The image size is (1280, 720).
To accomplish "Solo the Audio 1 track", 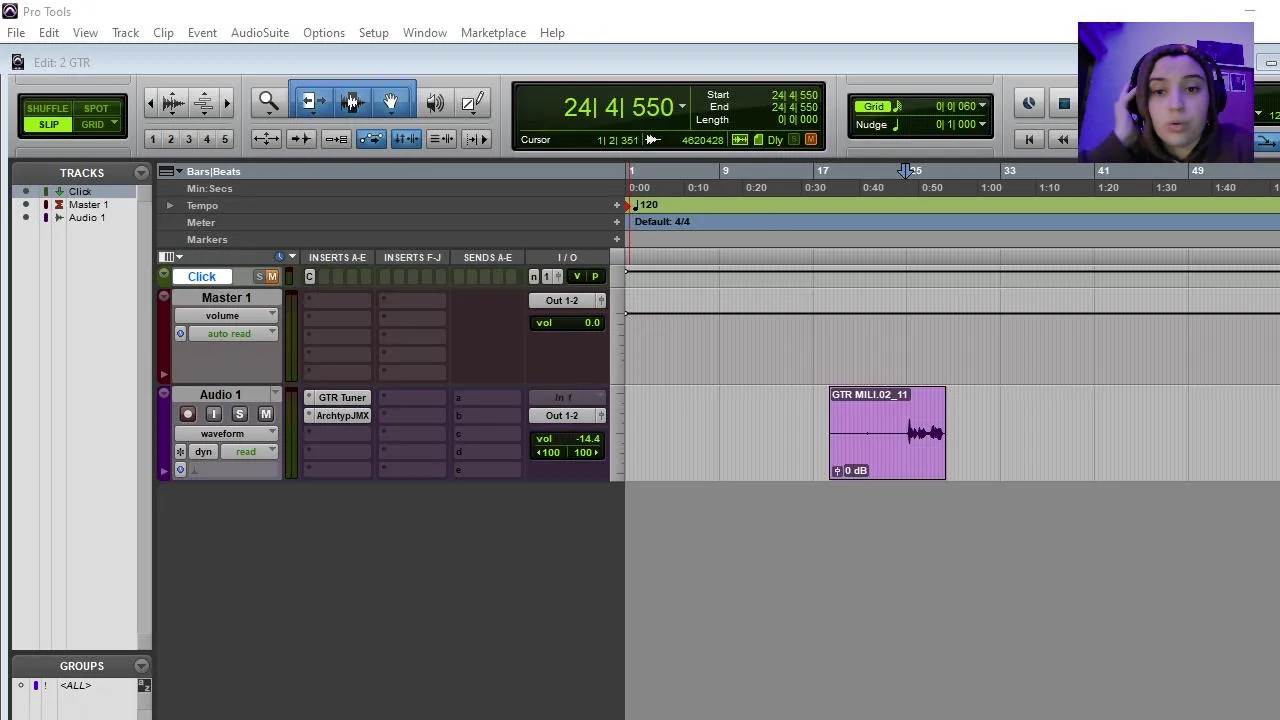I will [239, 414].
